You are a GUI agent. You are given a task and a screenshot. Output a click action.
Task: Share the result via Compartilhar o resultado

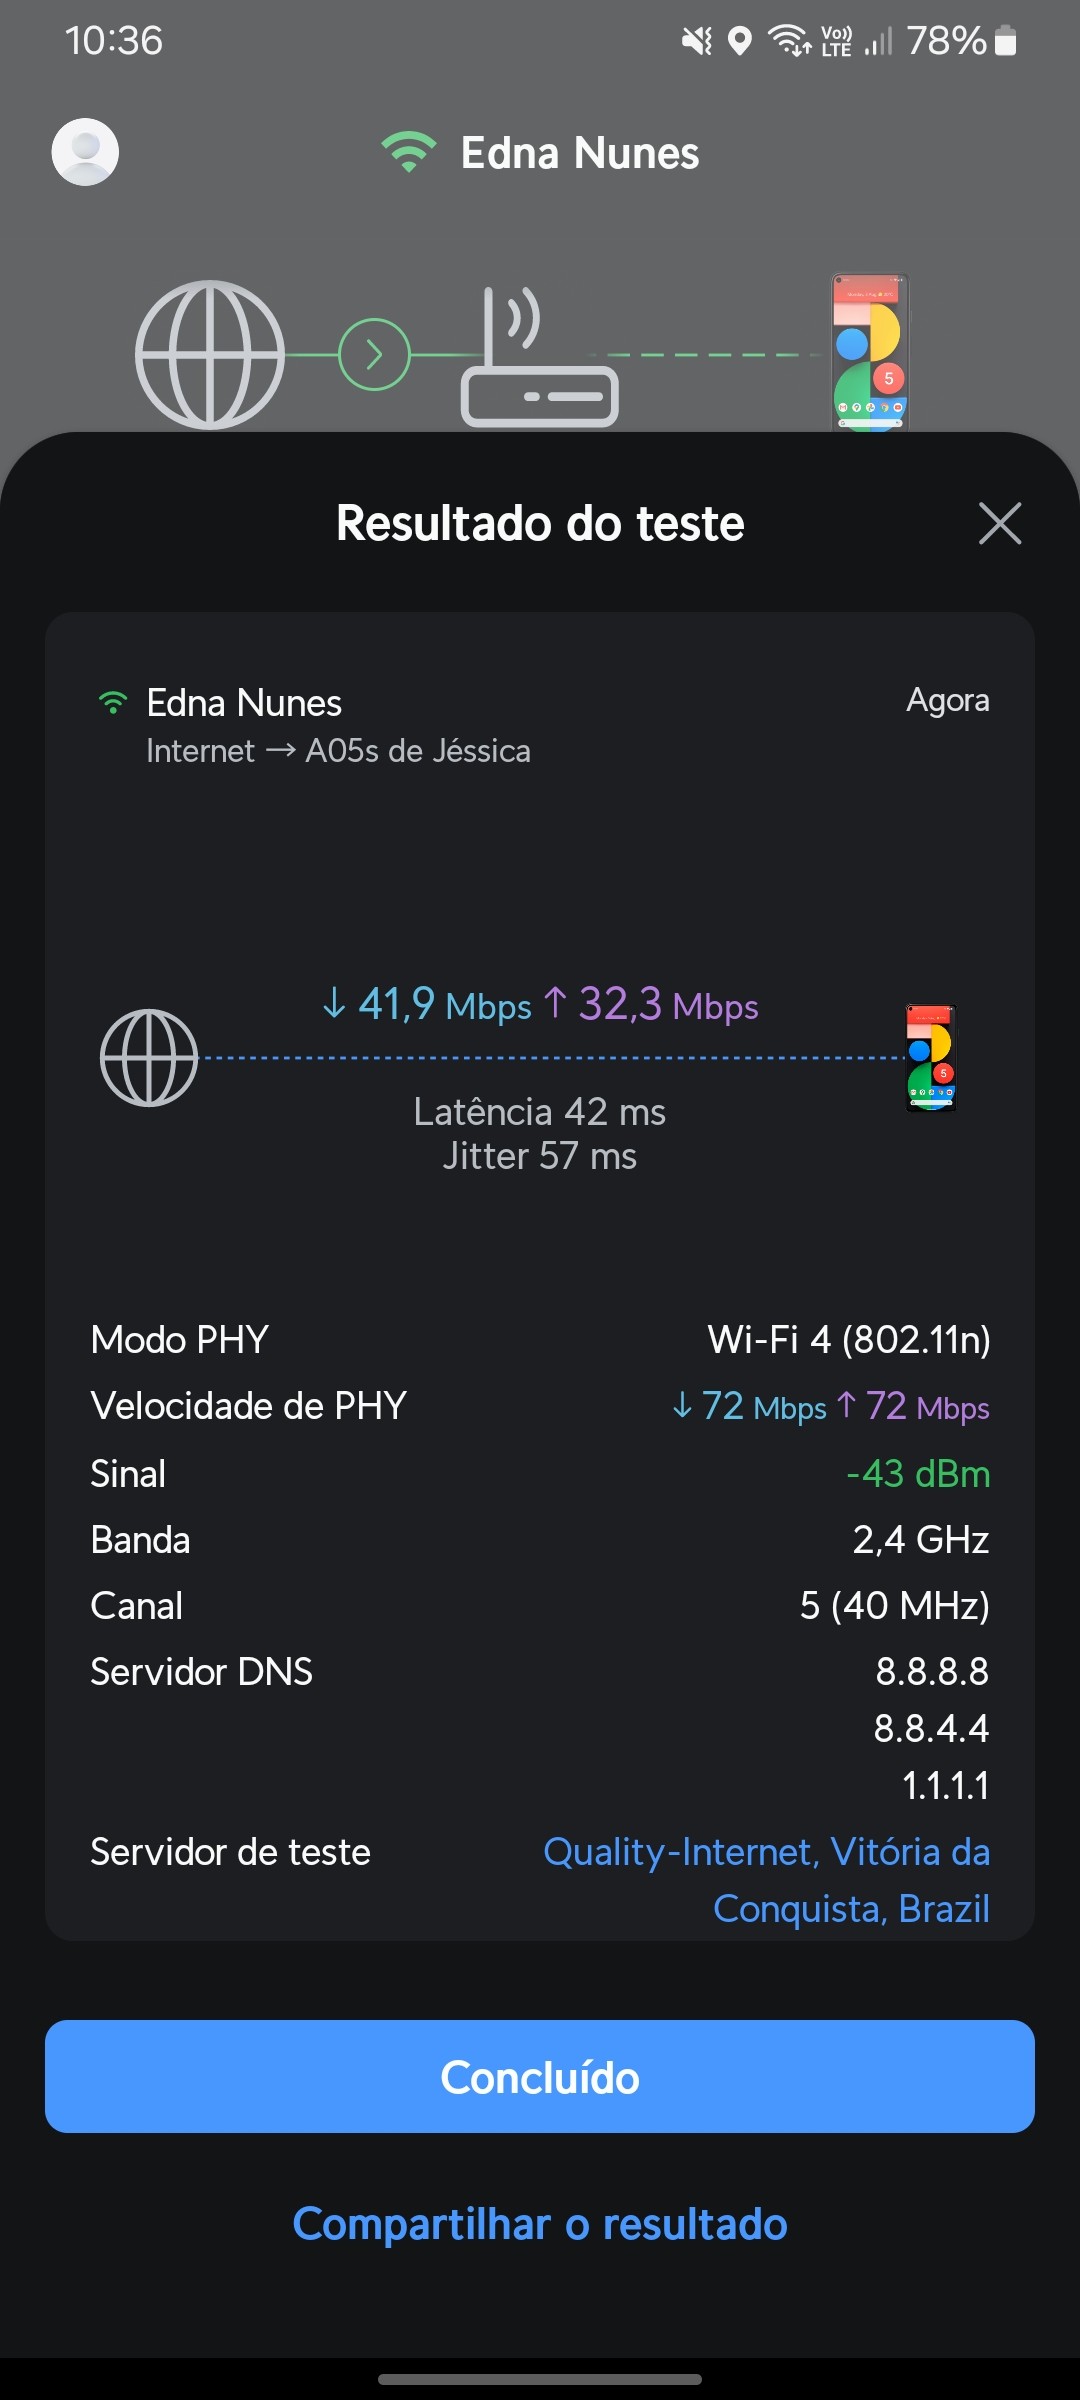540,2224
